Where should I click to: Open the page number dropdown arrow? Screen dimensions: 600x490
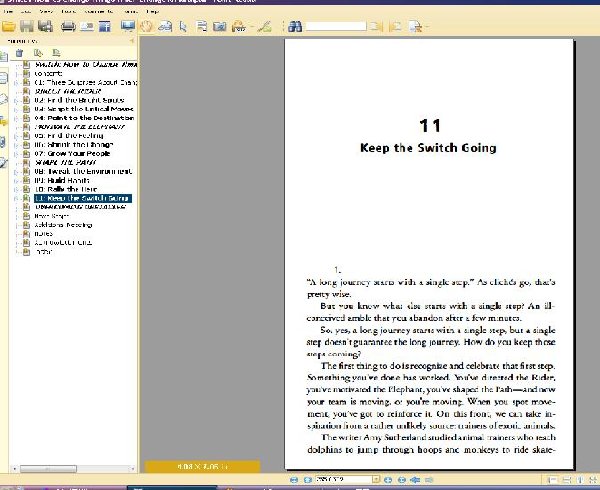(376, 480)
